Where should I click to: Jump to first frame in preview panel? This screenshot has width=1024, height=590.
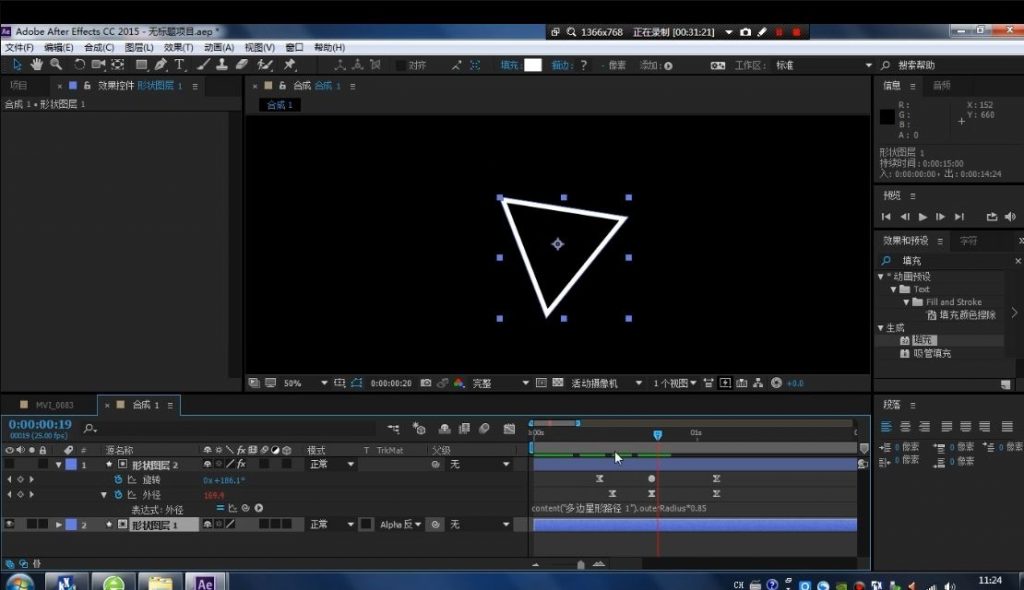point(886,217)
